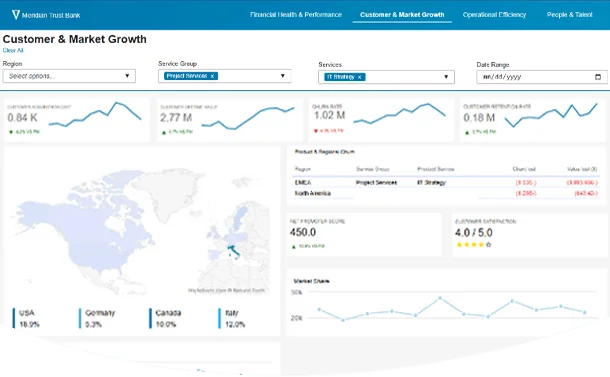Open the Date Range calendar picker icon
Image resolution: width=610 pixels, height=377 pixels.
(598, 77)
